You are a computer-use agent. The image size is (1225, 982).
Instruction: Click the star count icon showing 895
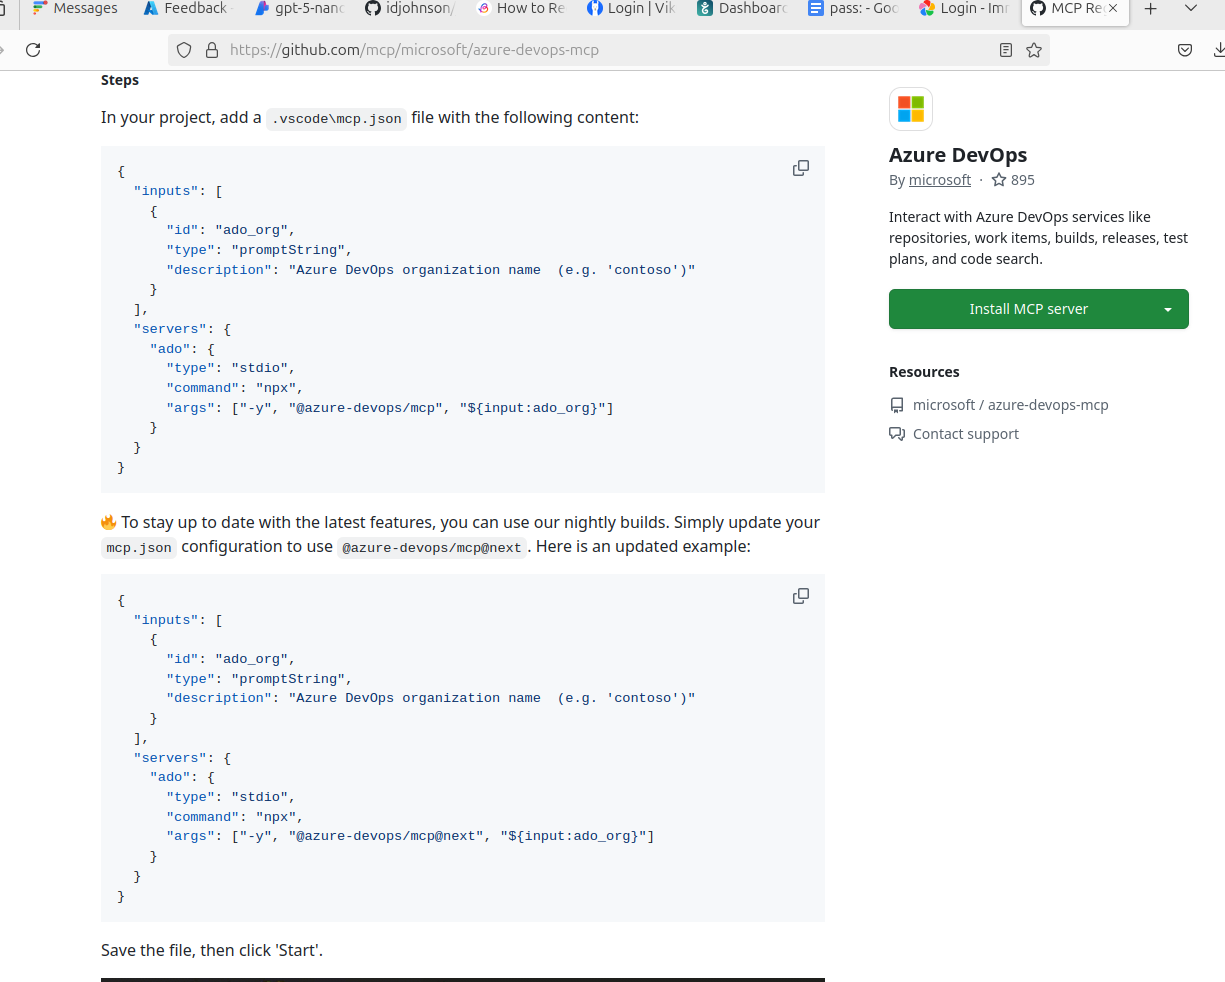[x=999, y=180]
